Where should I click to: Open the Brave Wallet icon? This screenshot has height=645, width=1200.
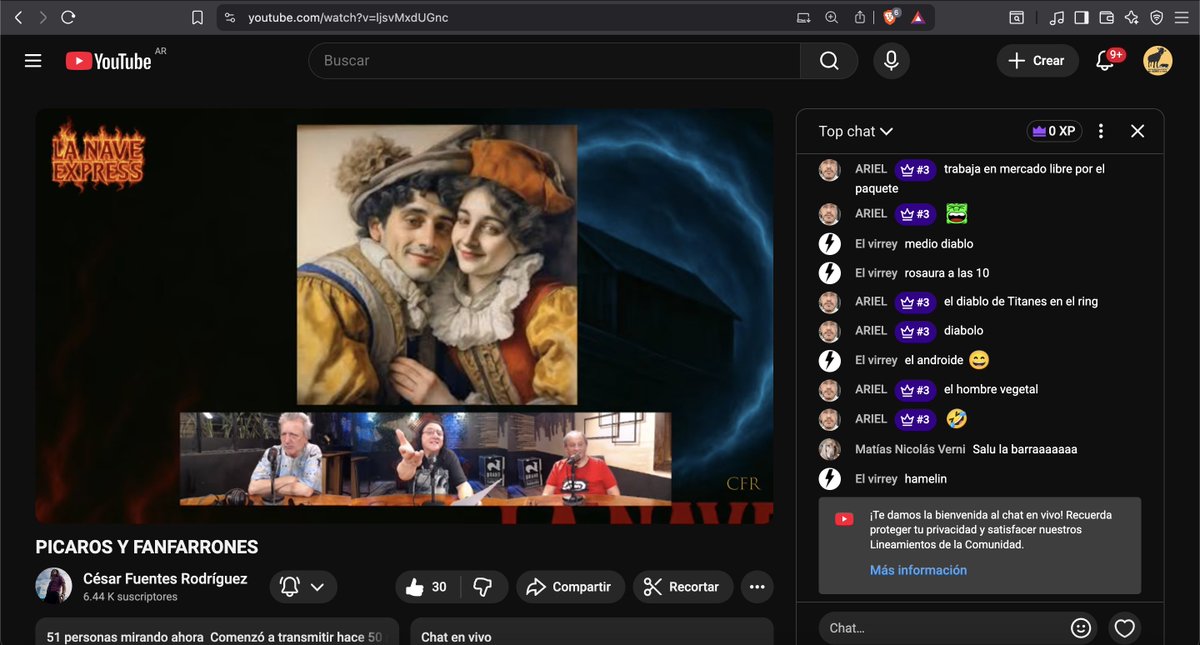(1107, 17)
